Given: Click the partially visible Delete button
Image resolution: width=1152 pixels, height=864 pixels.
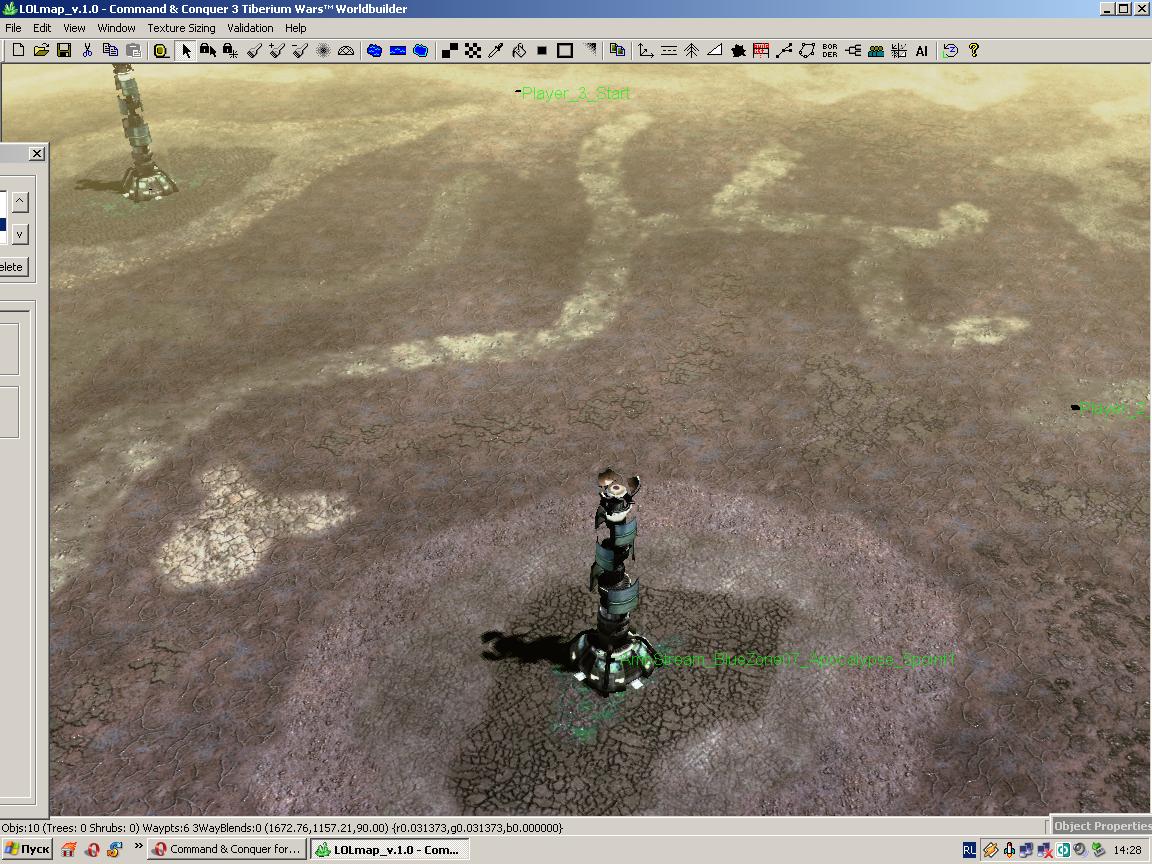Looking at the screenshot, I should [x=14, y=267].
